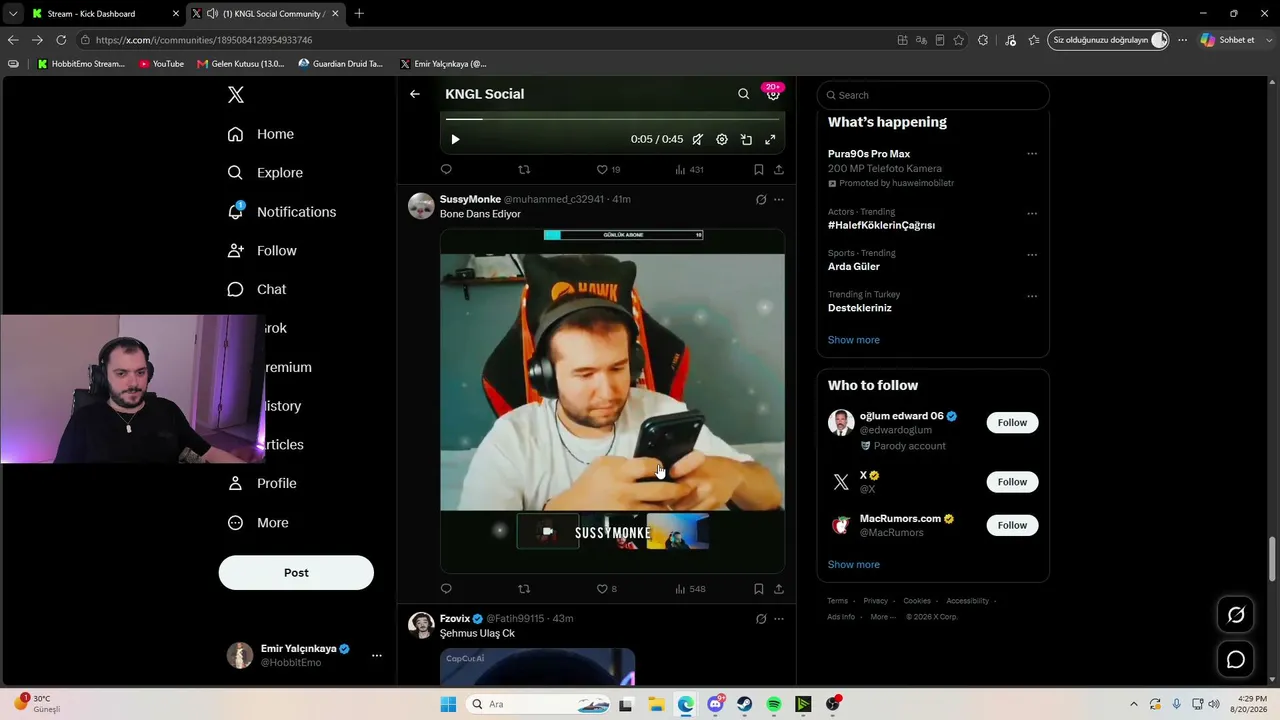
Task: Show more under What's happening
Action: click(854, 340)
